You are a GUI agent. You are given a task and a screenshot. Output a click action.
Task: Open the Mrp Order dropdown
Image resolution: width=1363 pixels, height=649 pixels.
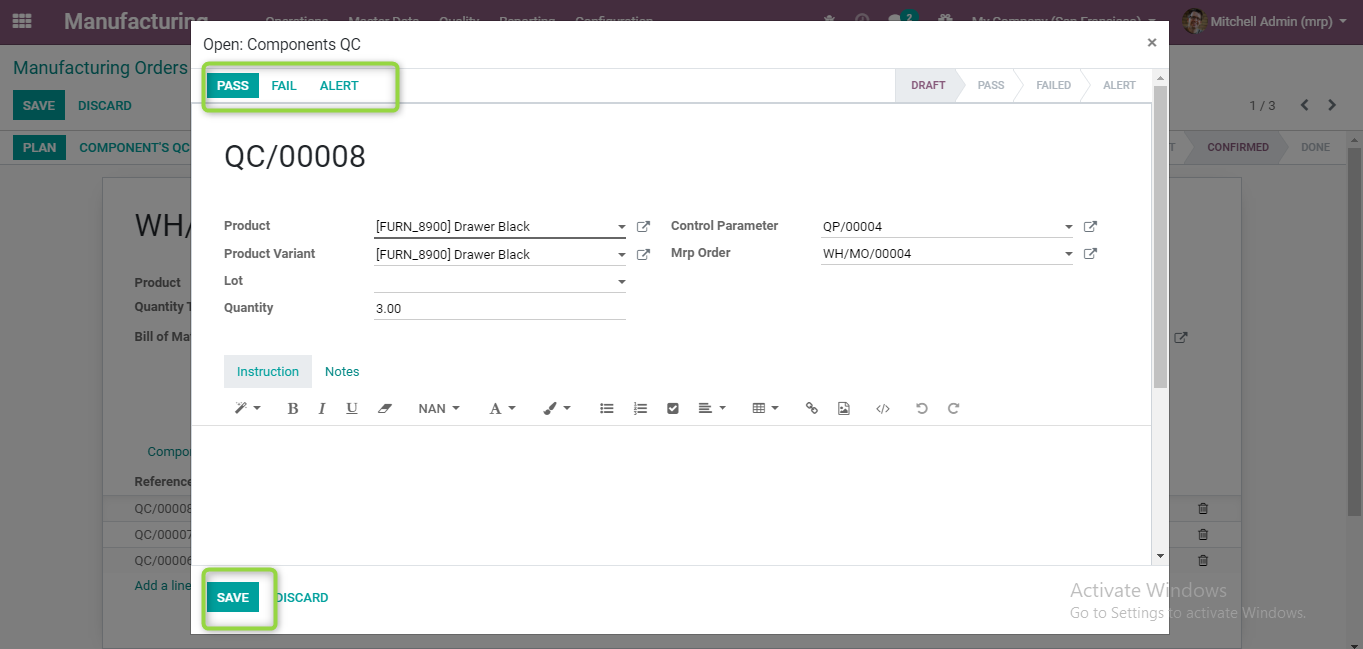coord(1069,255)
